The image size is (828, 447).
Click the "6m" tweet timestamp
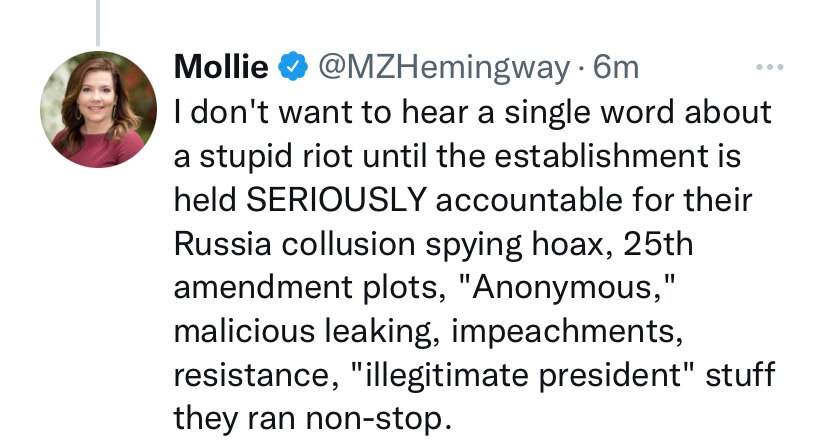coord(616,68)
